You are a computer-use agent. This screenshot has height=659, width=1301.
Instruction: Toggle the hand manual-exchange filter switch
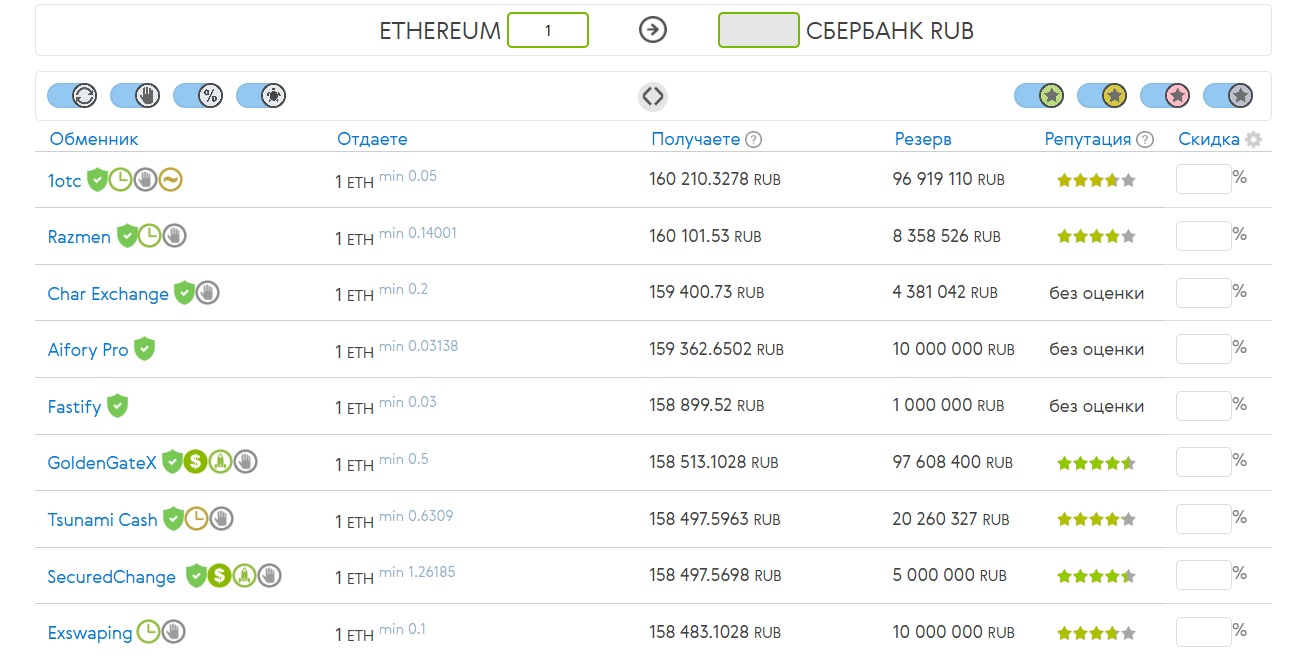pos(135,96)
